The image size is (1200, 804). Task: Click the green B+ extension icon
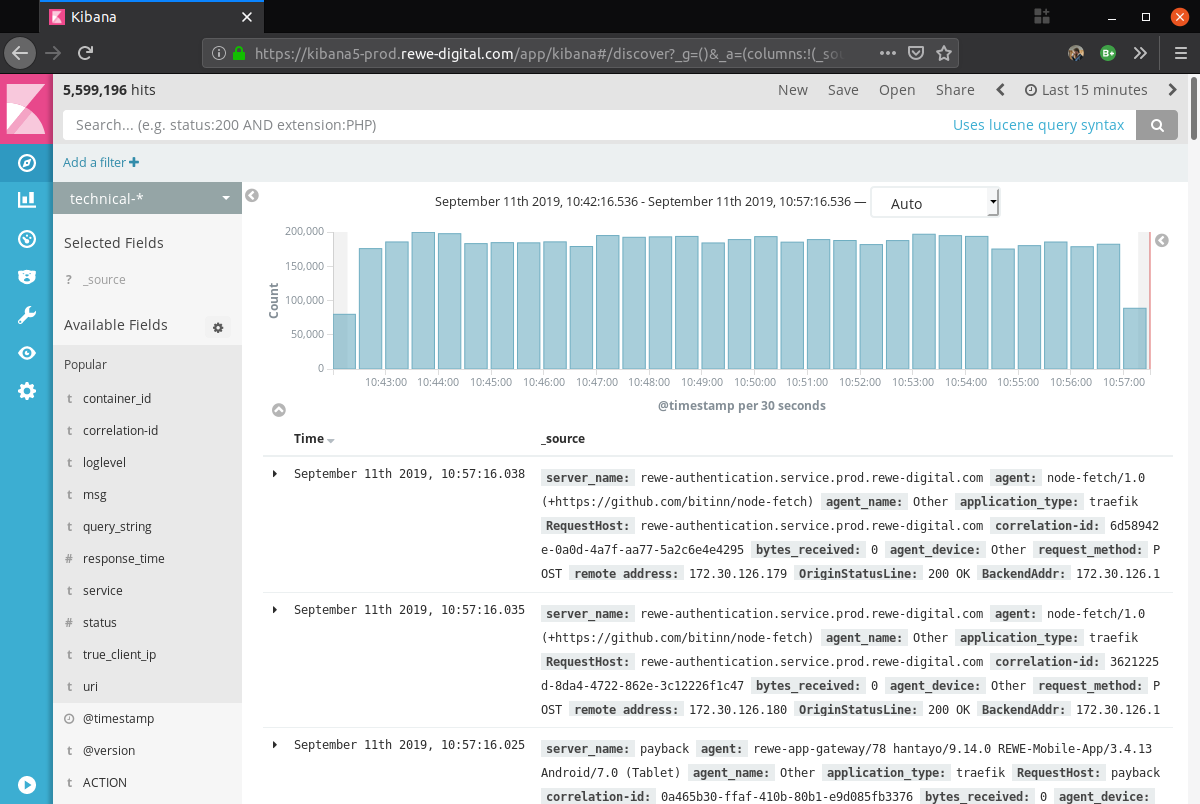click(1108, 53)
